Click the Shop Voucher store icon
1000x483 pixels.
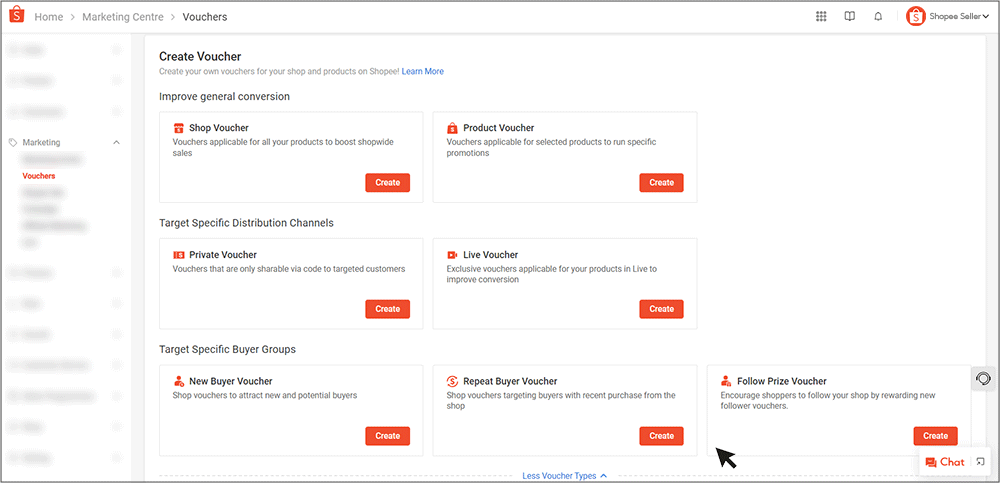(179, 128)
